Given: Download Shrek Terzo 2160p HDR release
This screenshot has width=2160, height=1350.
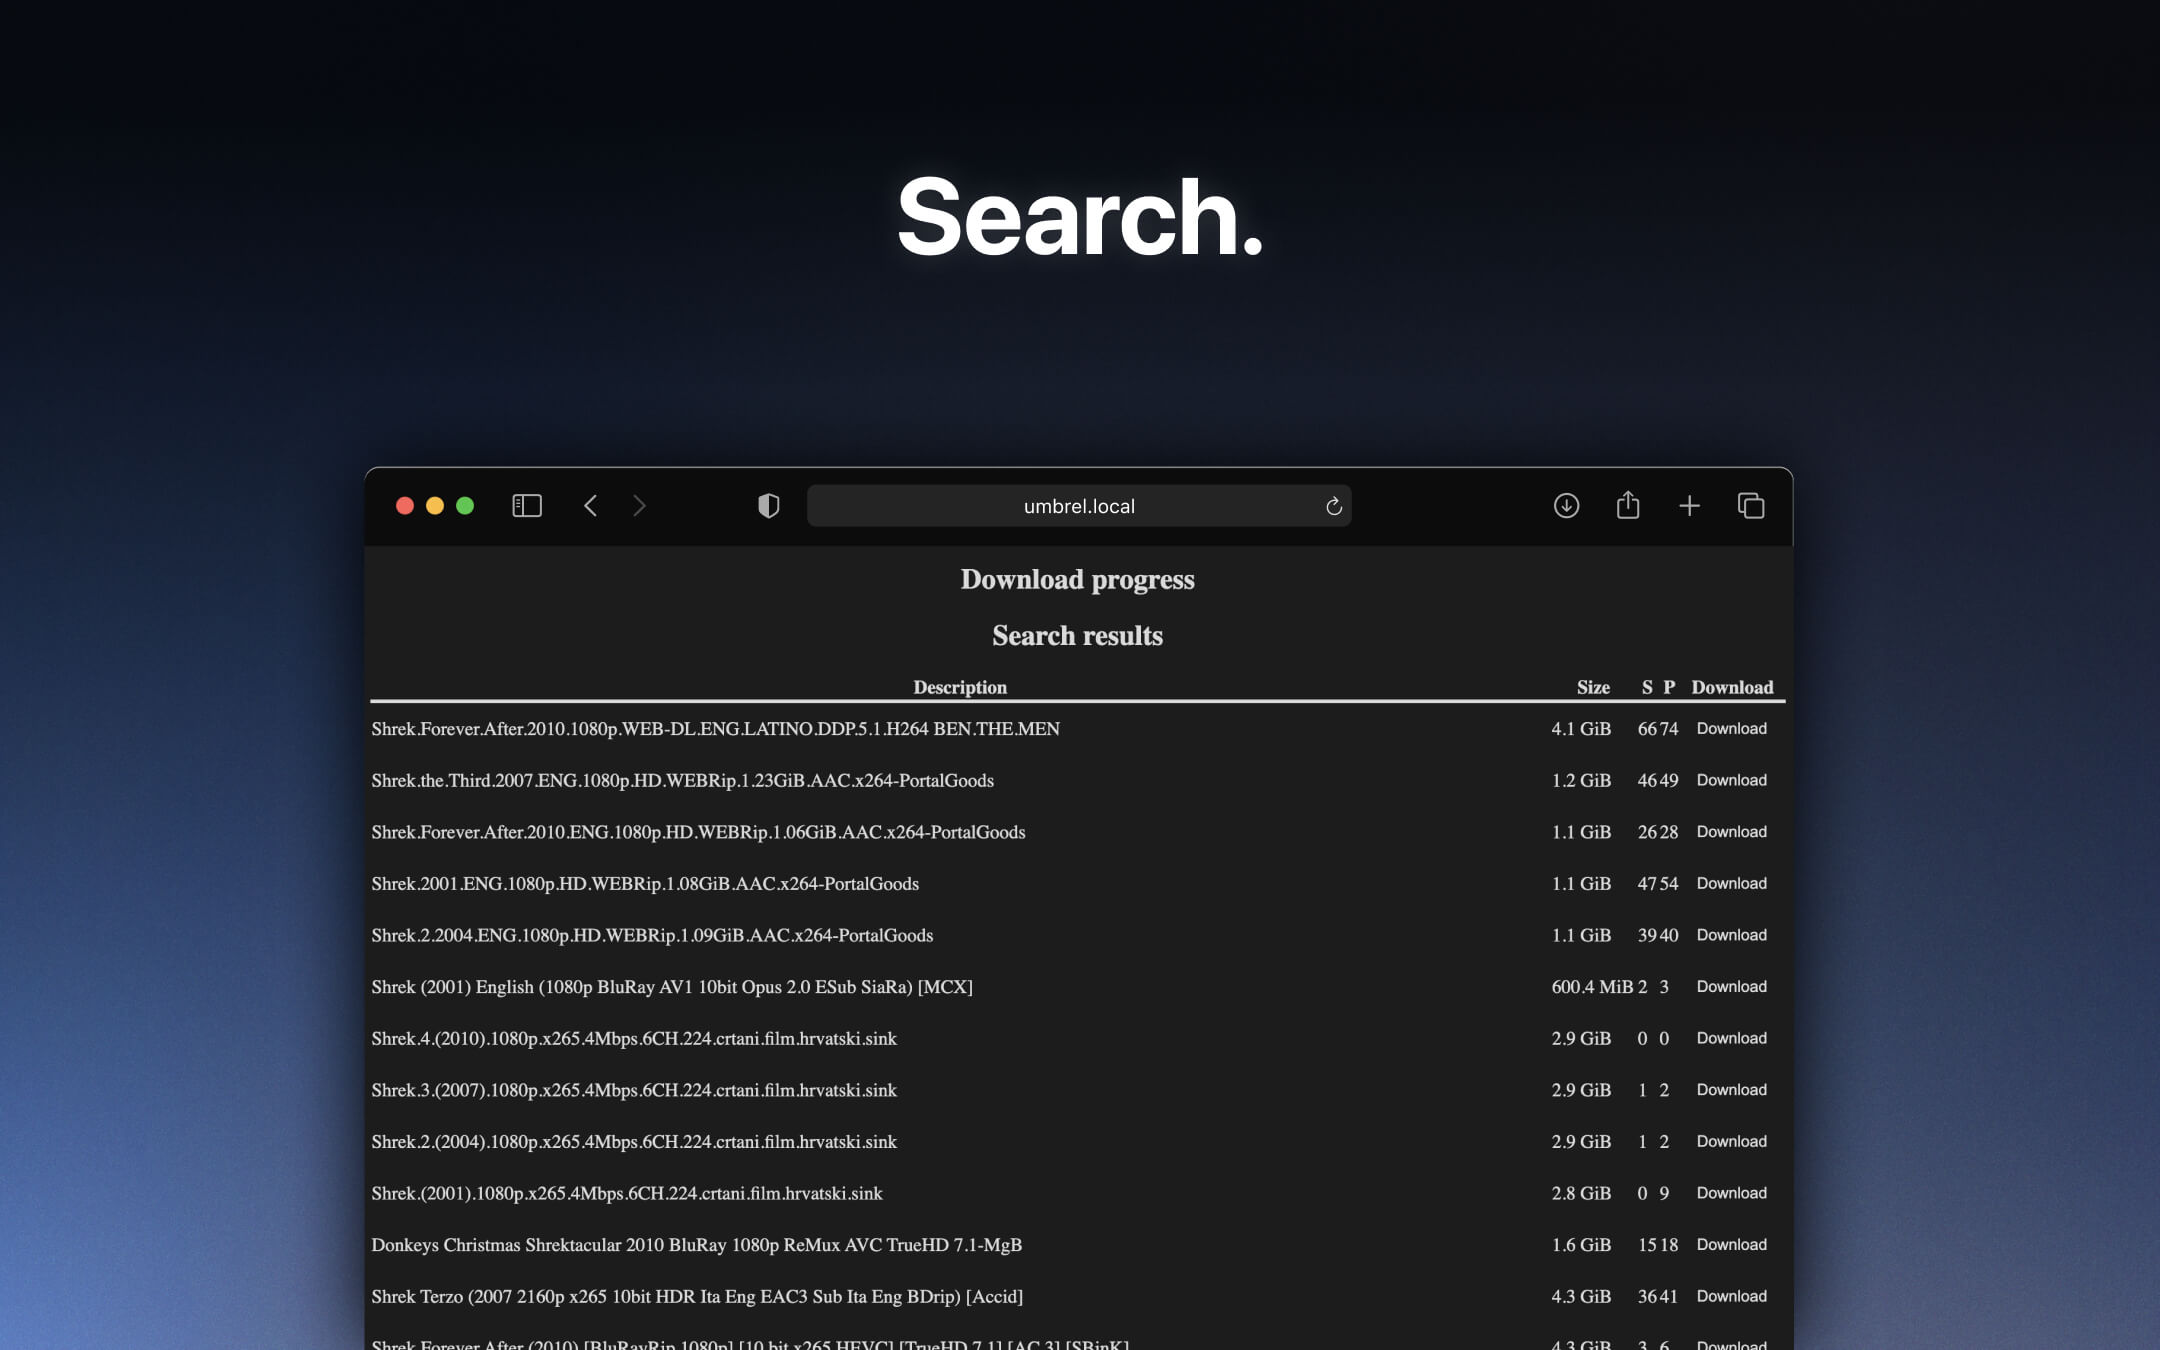Looking at the screenshot, I should 1732,1296.
